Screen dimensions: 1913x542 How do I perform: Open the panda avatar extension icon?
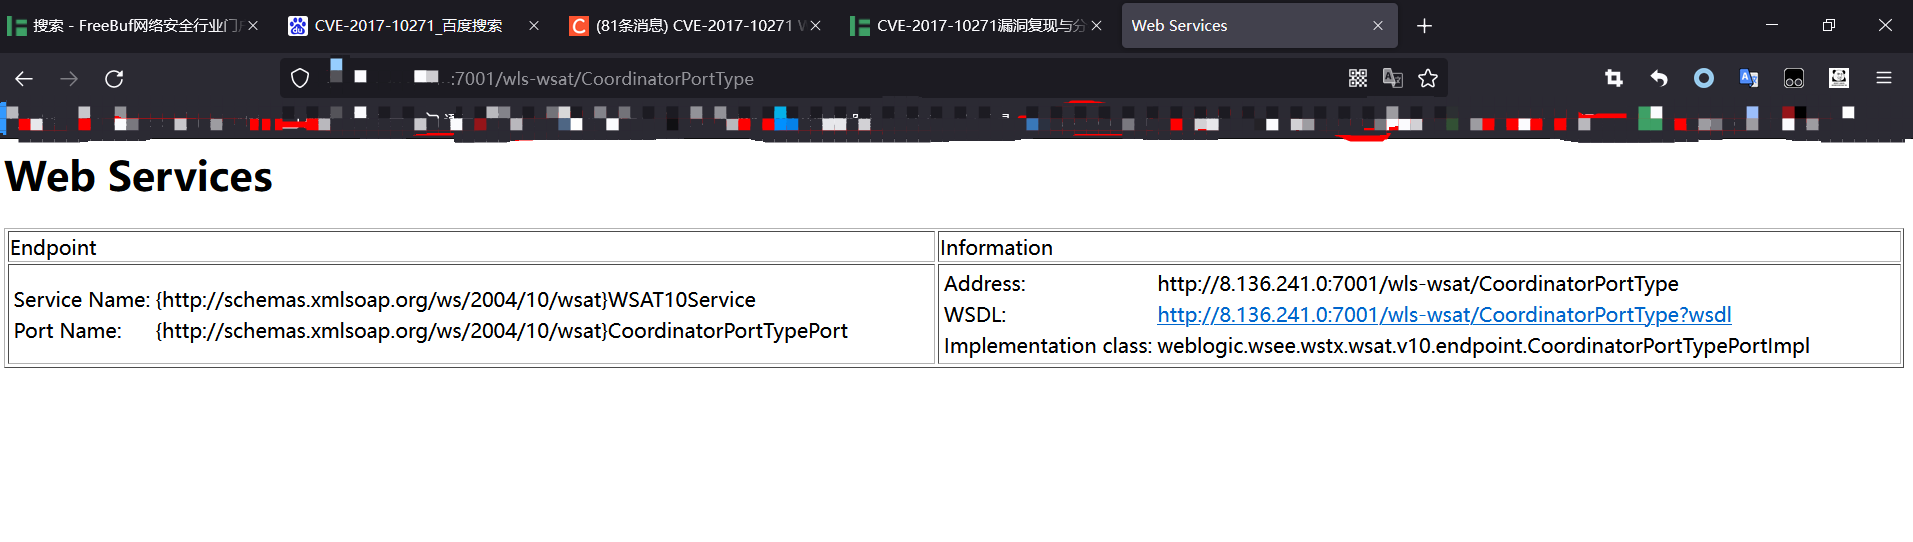coord(1839,78)
